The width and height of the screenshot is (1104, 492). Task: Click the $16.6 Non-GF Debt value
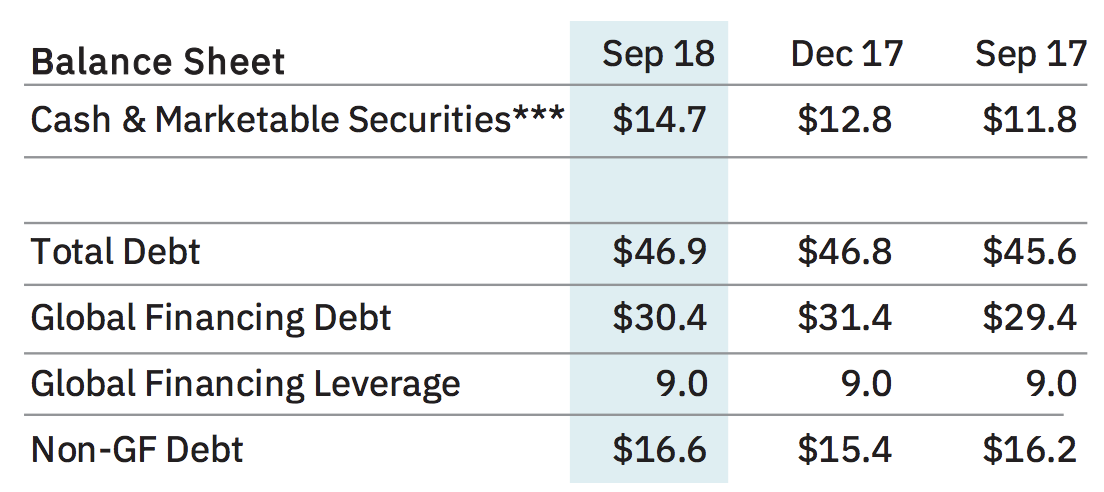[660, 450]
